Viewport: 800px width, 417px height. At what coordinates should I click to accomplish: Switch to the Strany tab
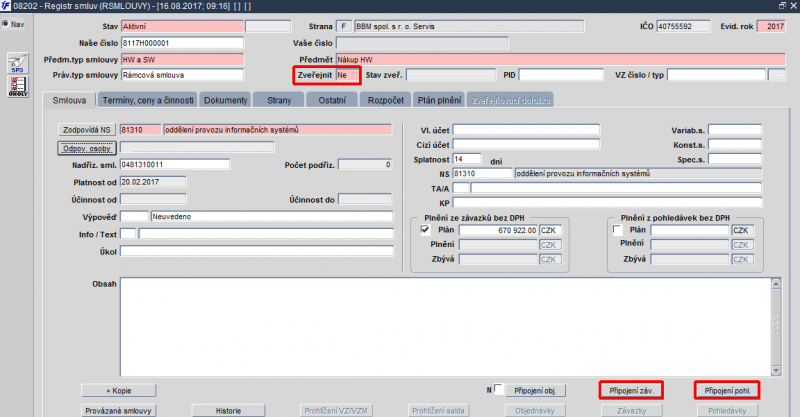point(279,100)
